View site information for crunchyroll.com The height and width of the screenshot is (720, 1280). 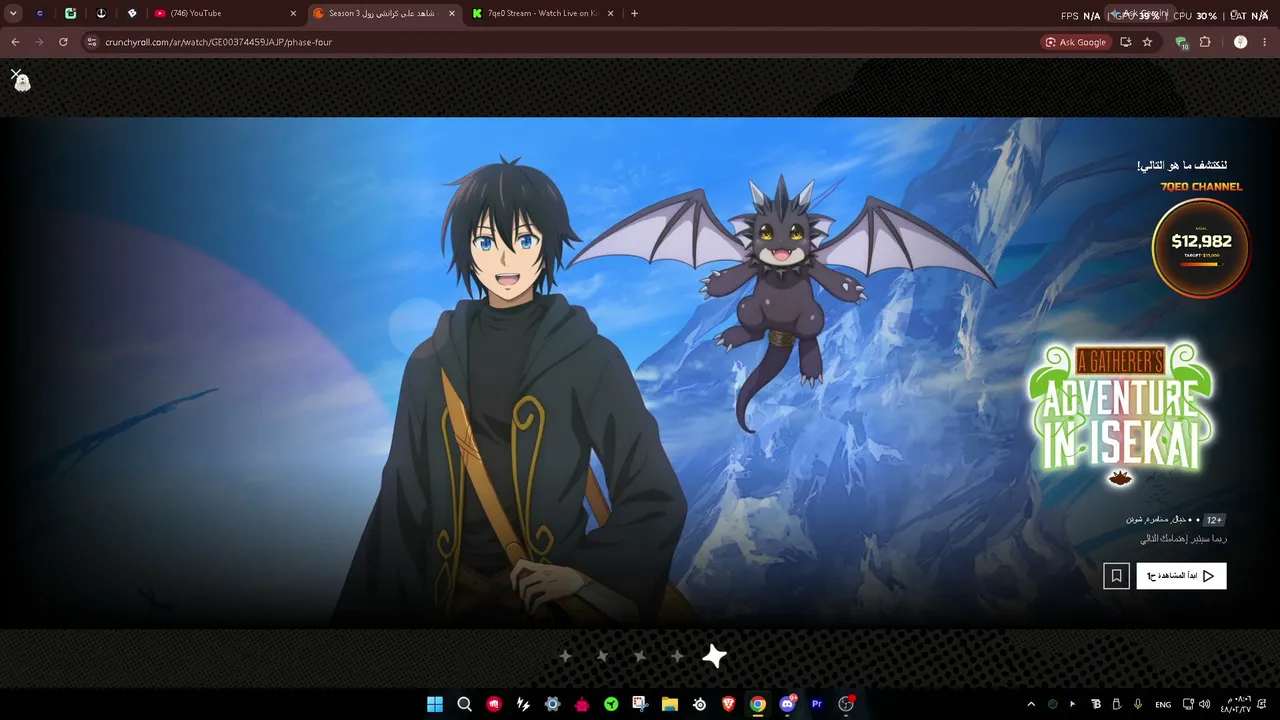[x=92, y=42]
